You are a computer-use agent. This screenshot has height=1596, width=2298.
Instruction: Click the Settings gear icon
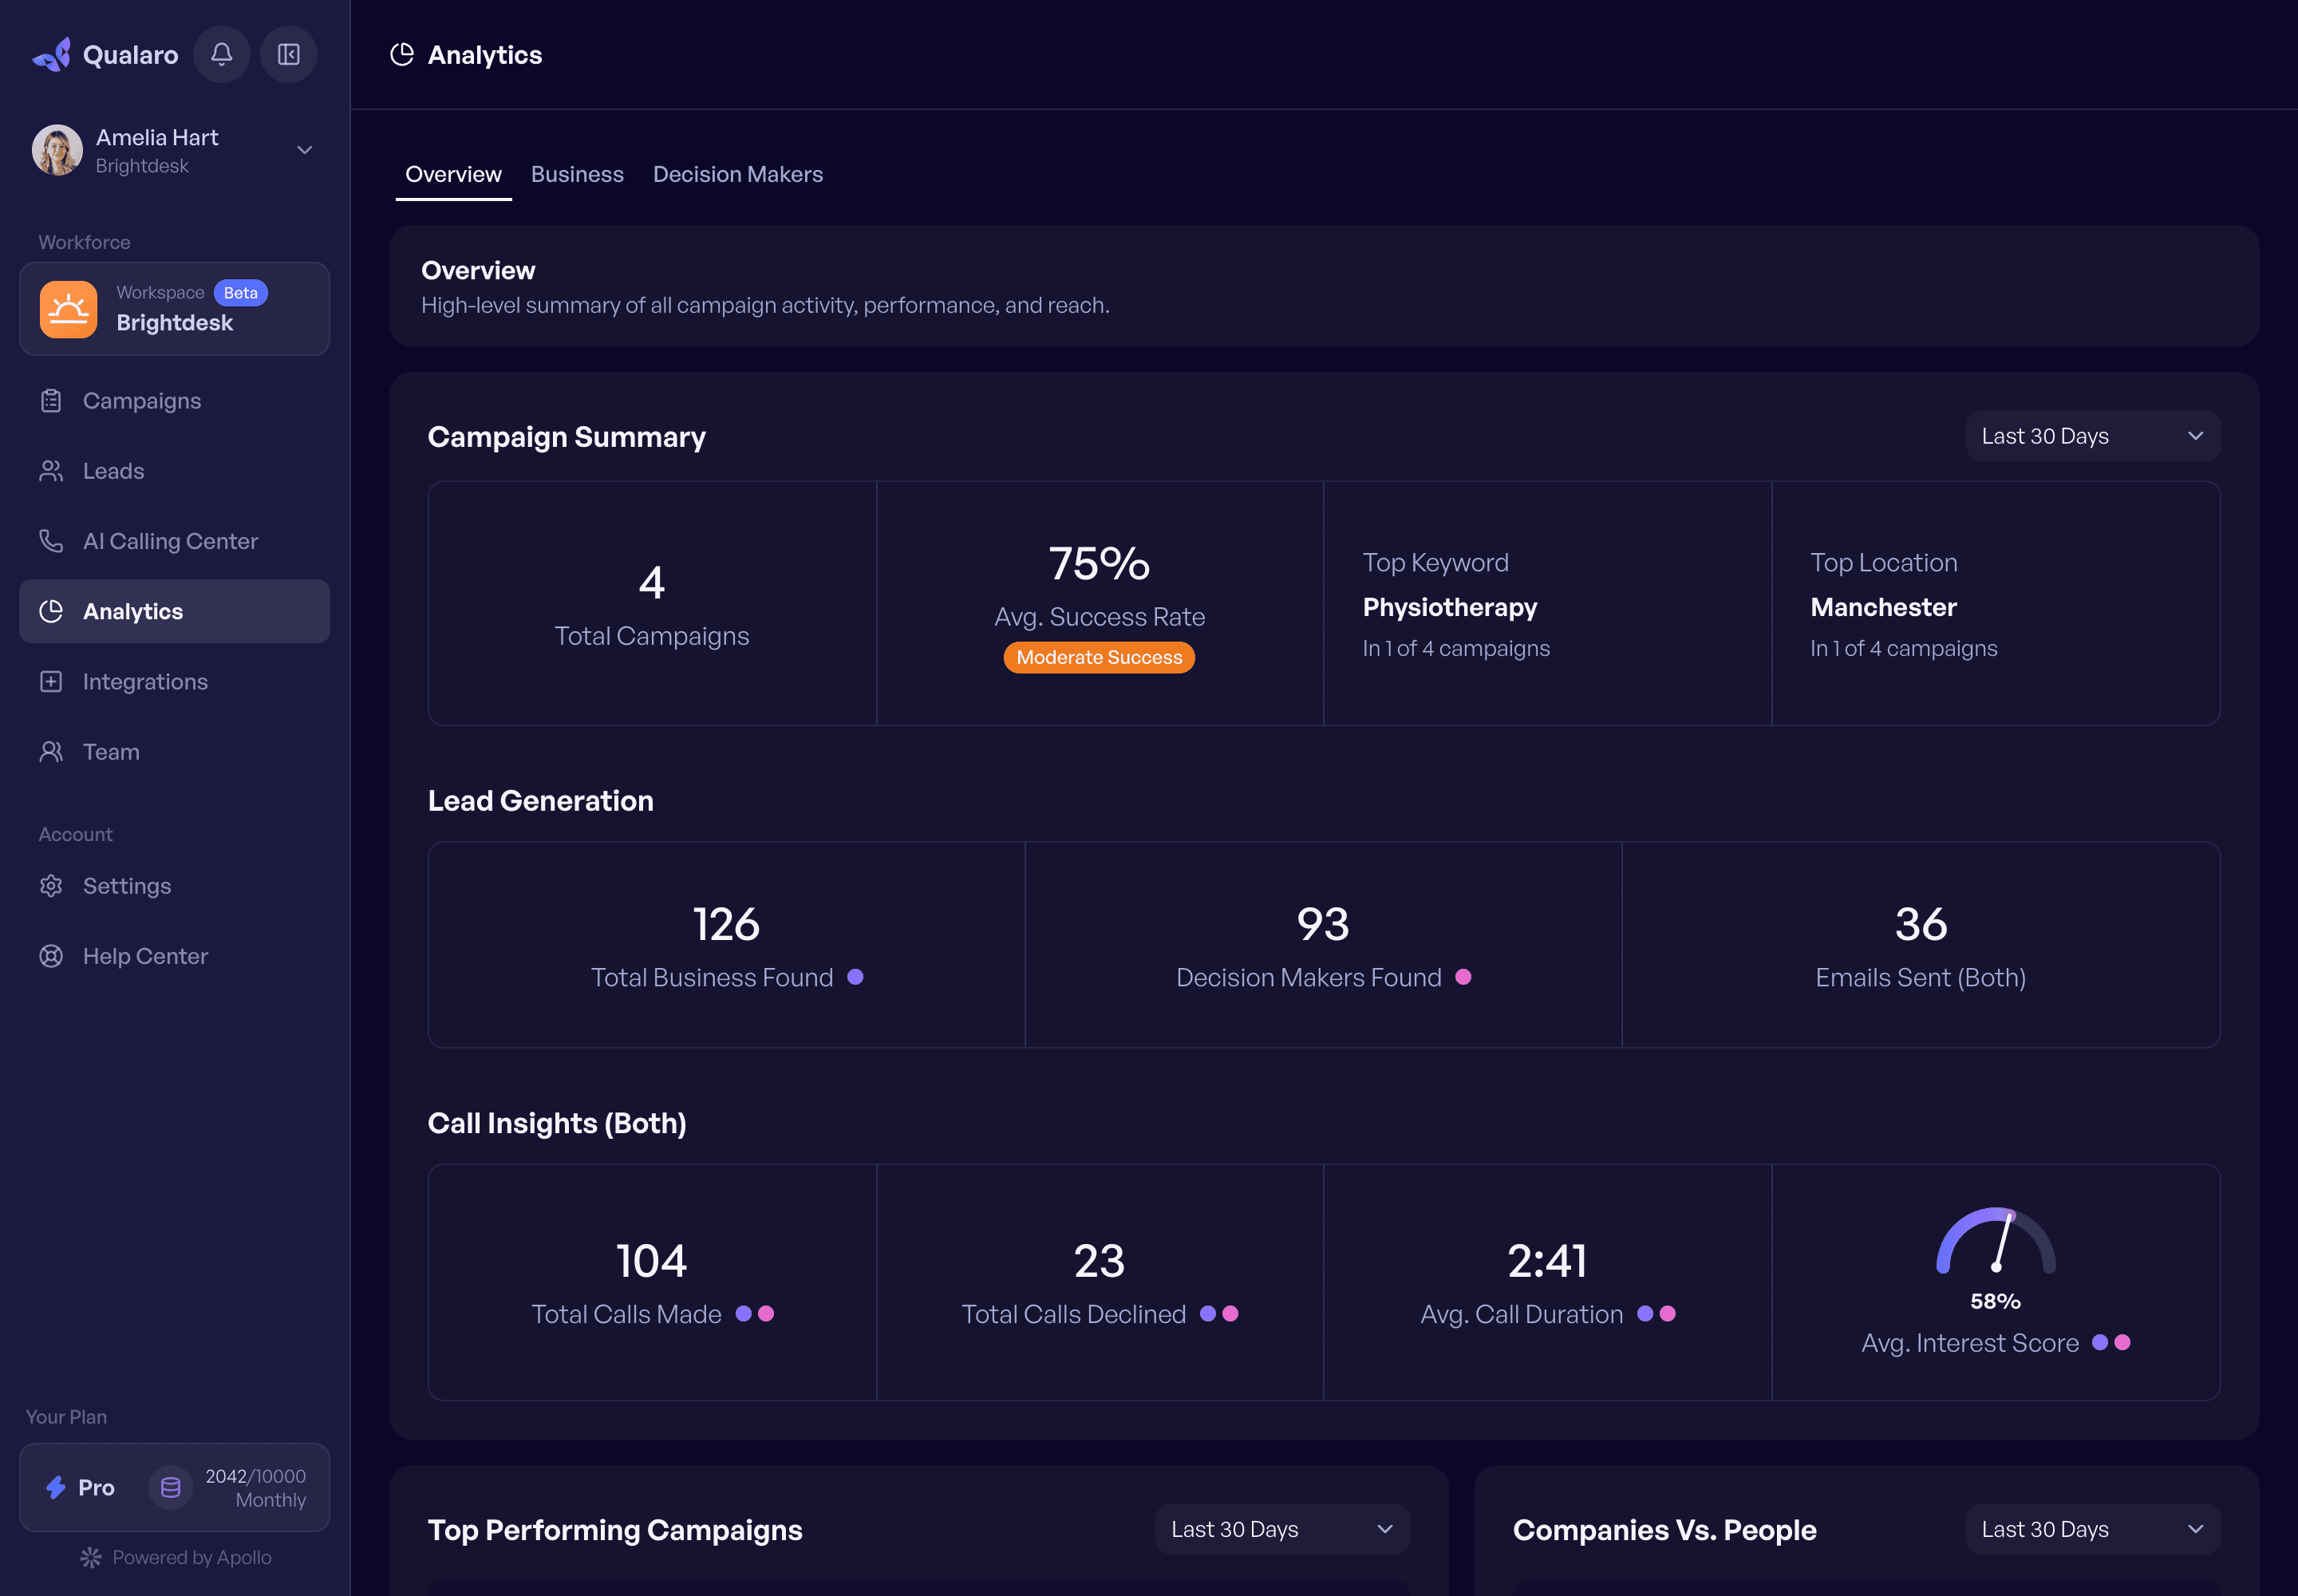51,886
